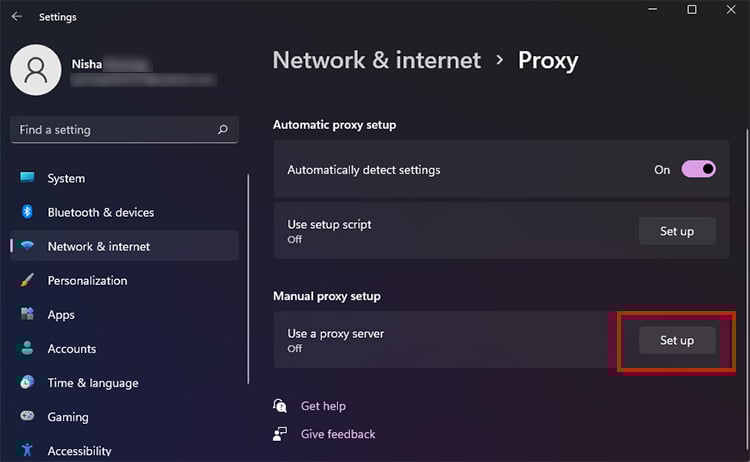
Task: Click the search magnifier icon
Action: [222, 130]
